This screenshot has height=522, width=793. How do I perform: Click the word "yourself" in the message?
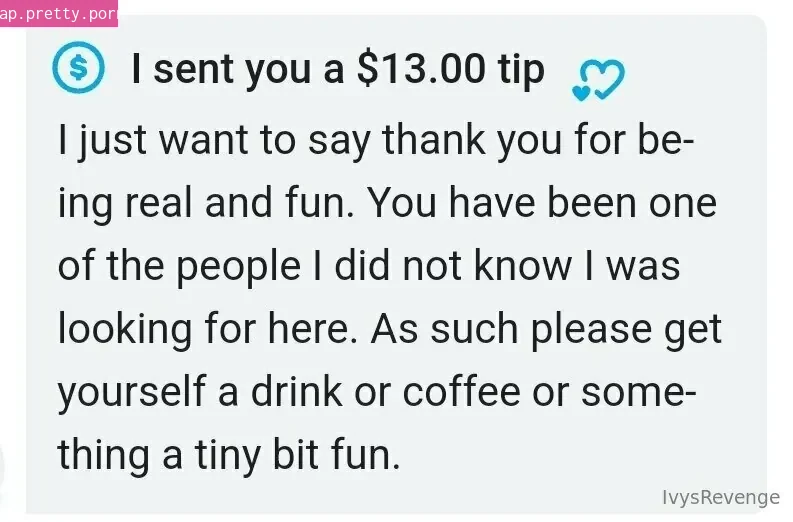pyautogui.click(x=131, y=393)
